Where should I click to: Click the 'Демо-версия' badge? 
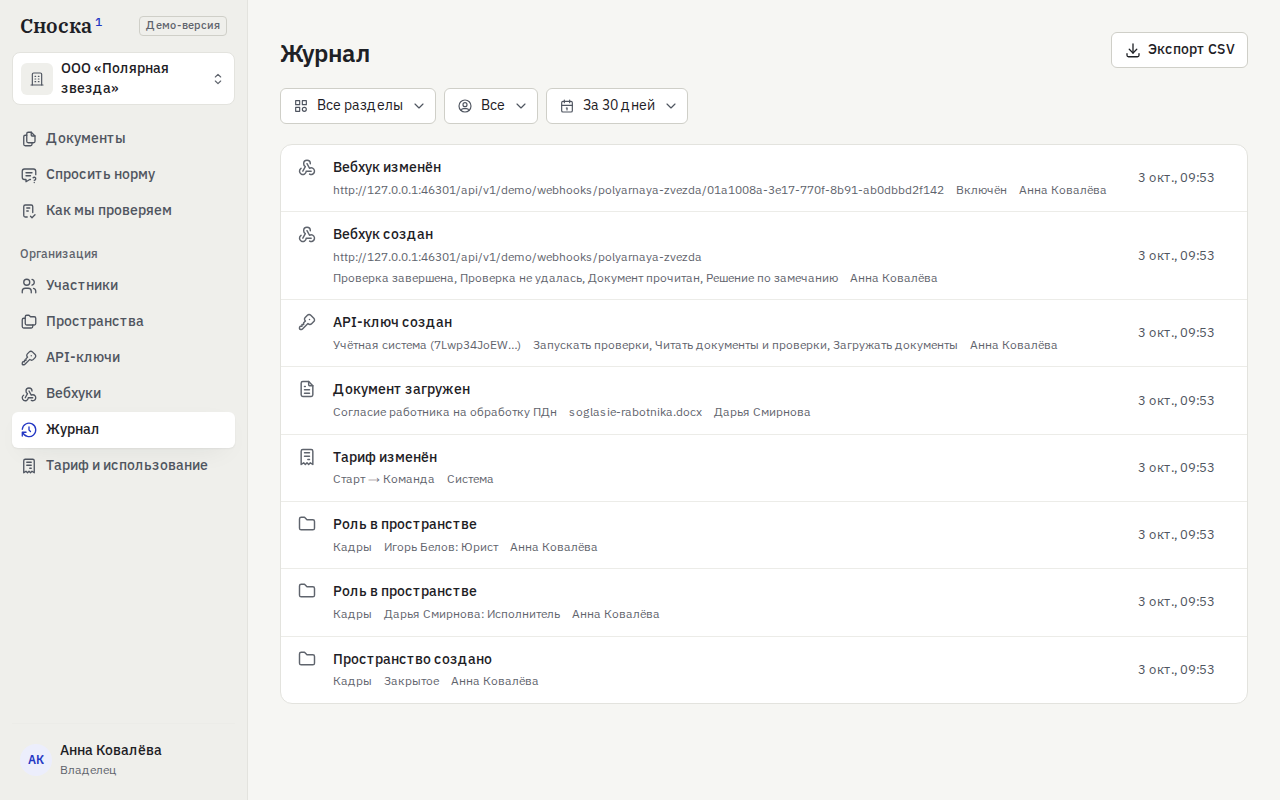[183, 26]
